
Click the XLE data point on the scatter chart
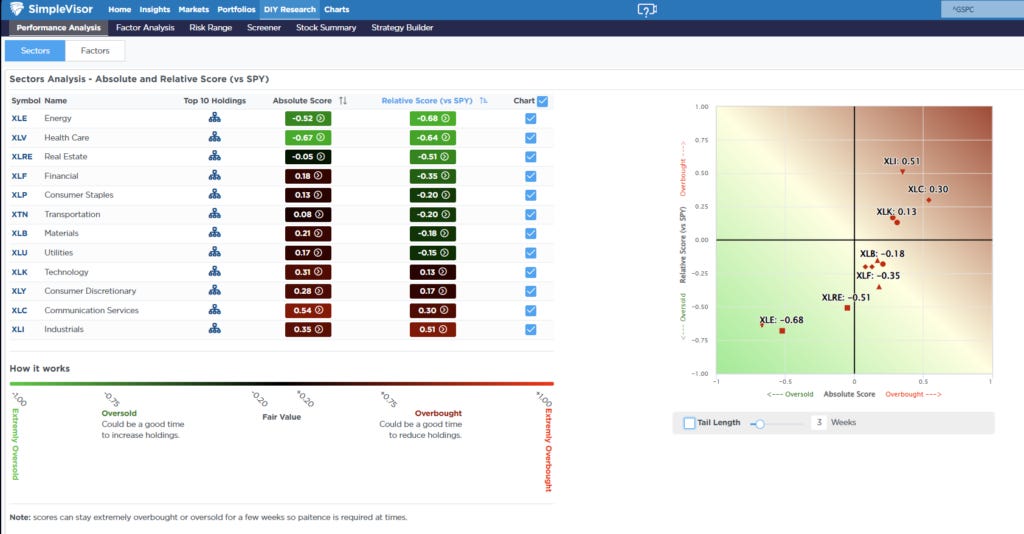coord(782,331)
